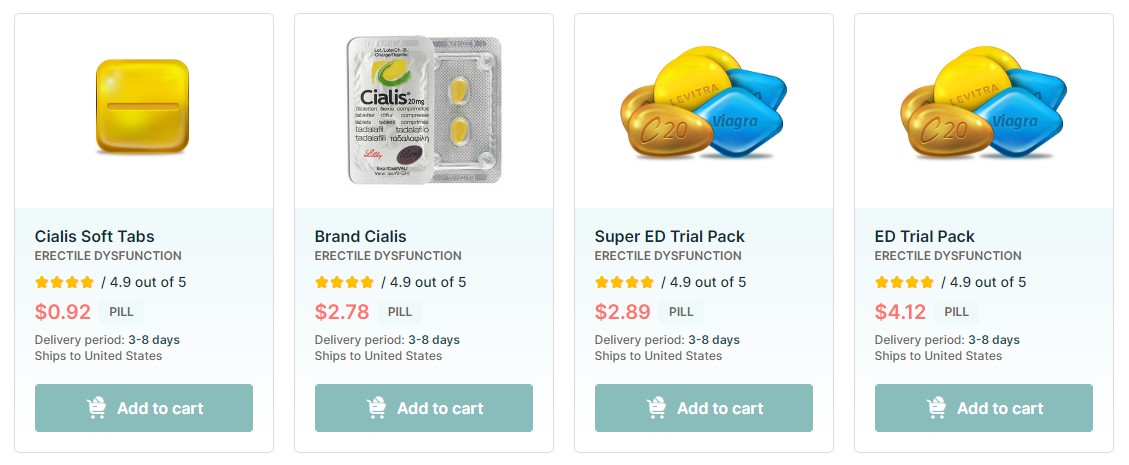Screen dimensions: 1129x465
Task: Select the yellow soft tab pill image
Action: click(x=143, y=106)
